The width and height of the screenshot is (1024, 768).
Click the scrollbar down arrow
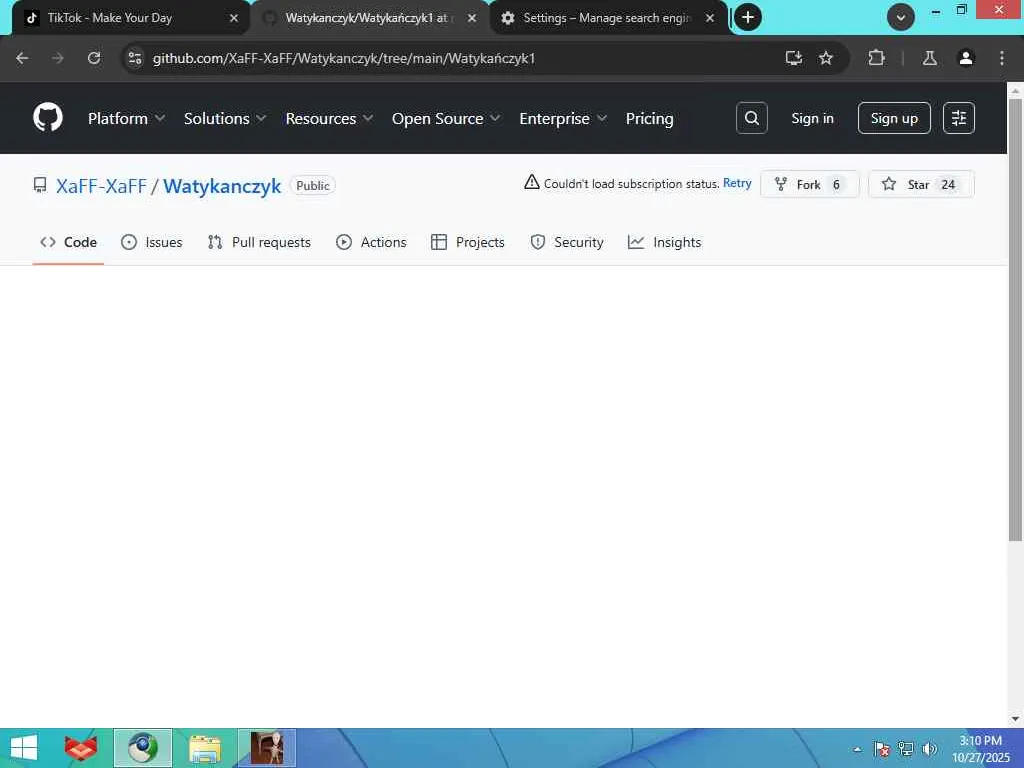[x=1015, y=719]
